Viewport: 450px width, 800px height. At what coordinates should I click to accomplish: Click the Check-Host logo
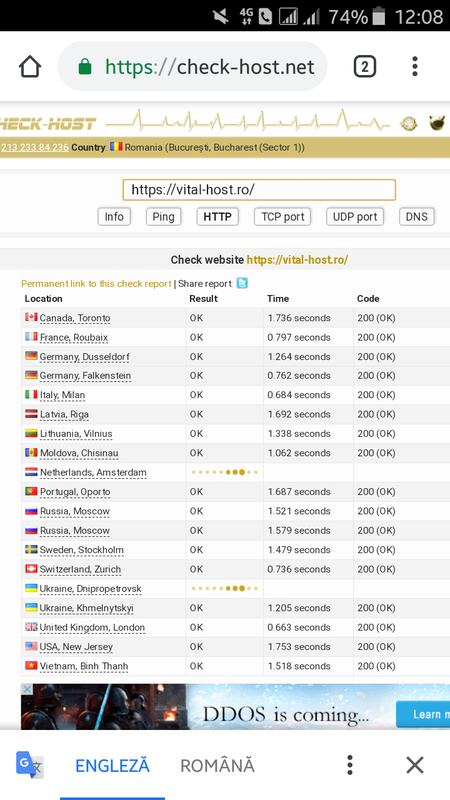pos(48,123)
